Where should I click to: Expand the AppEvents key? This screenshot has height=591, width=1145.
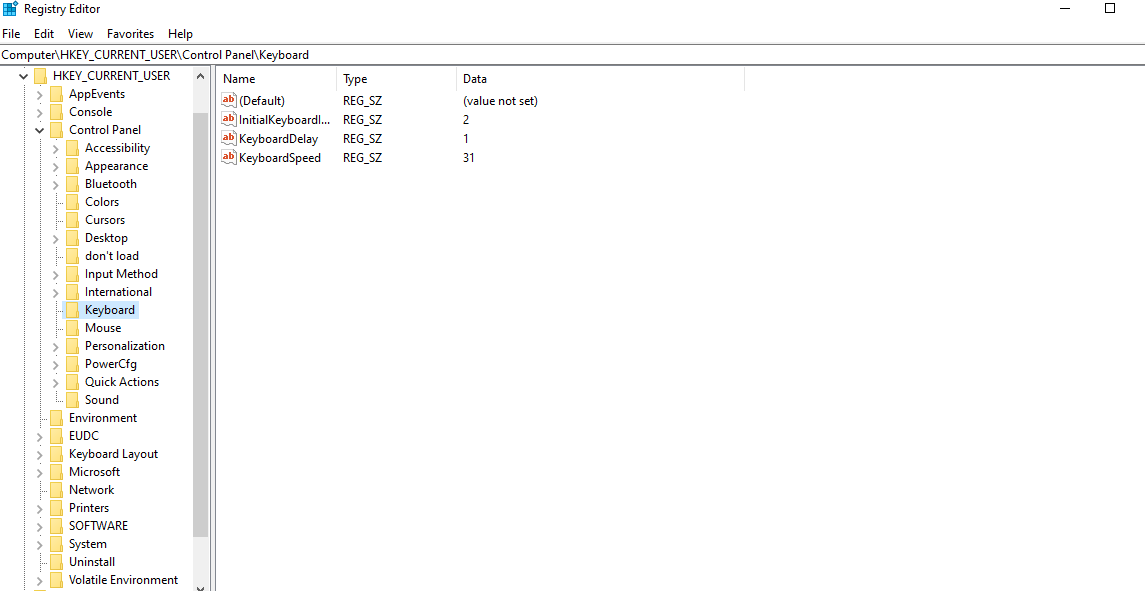(x=39, y=94)
